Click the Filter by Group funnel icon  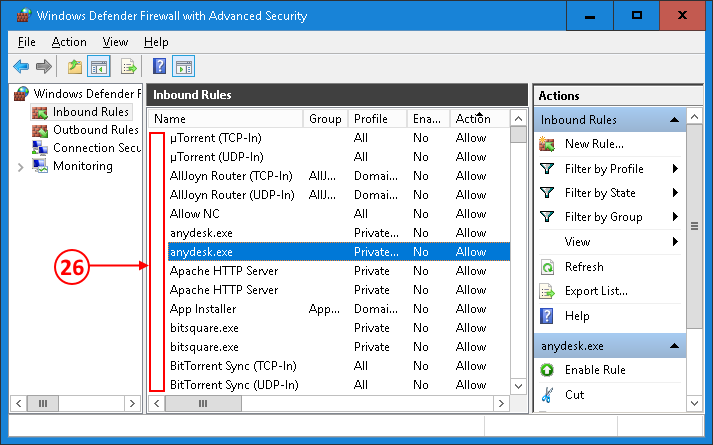(547, 217)
